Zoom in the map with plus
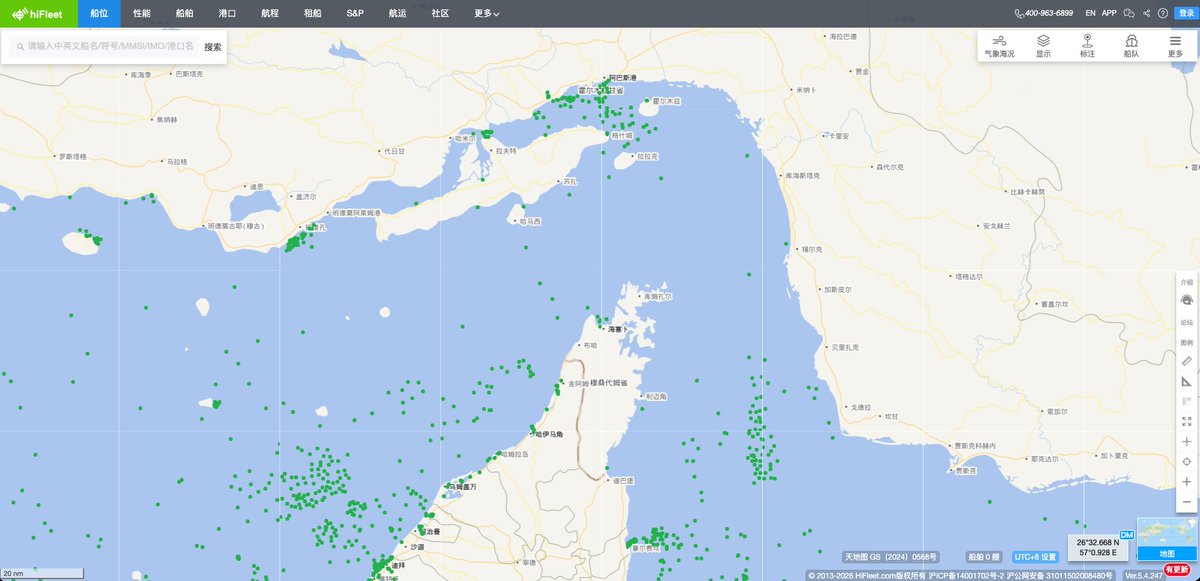The width and height of the screenshot is (1200, 581). click(x=1187, y=481)
